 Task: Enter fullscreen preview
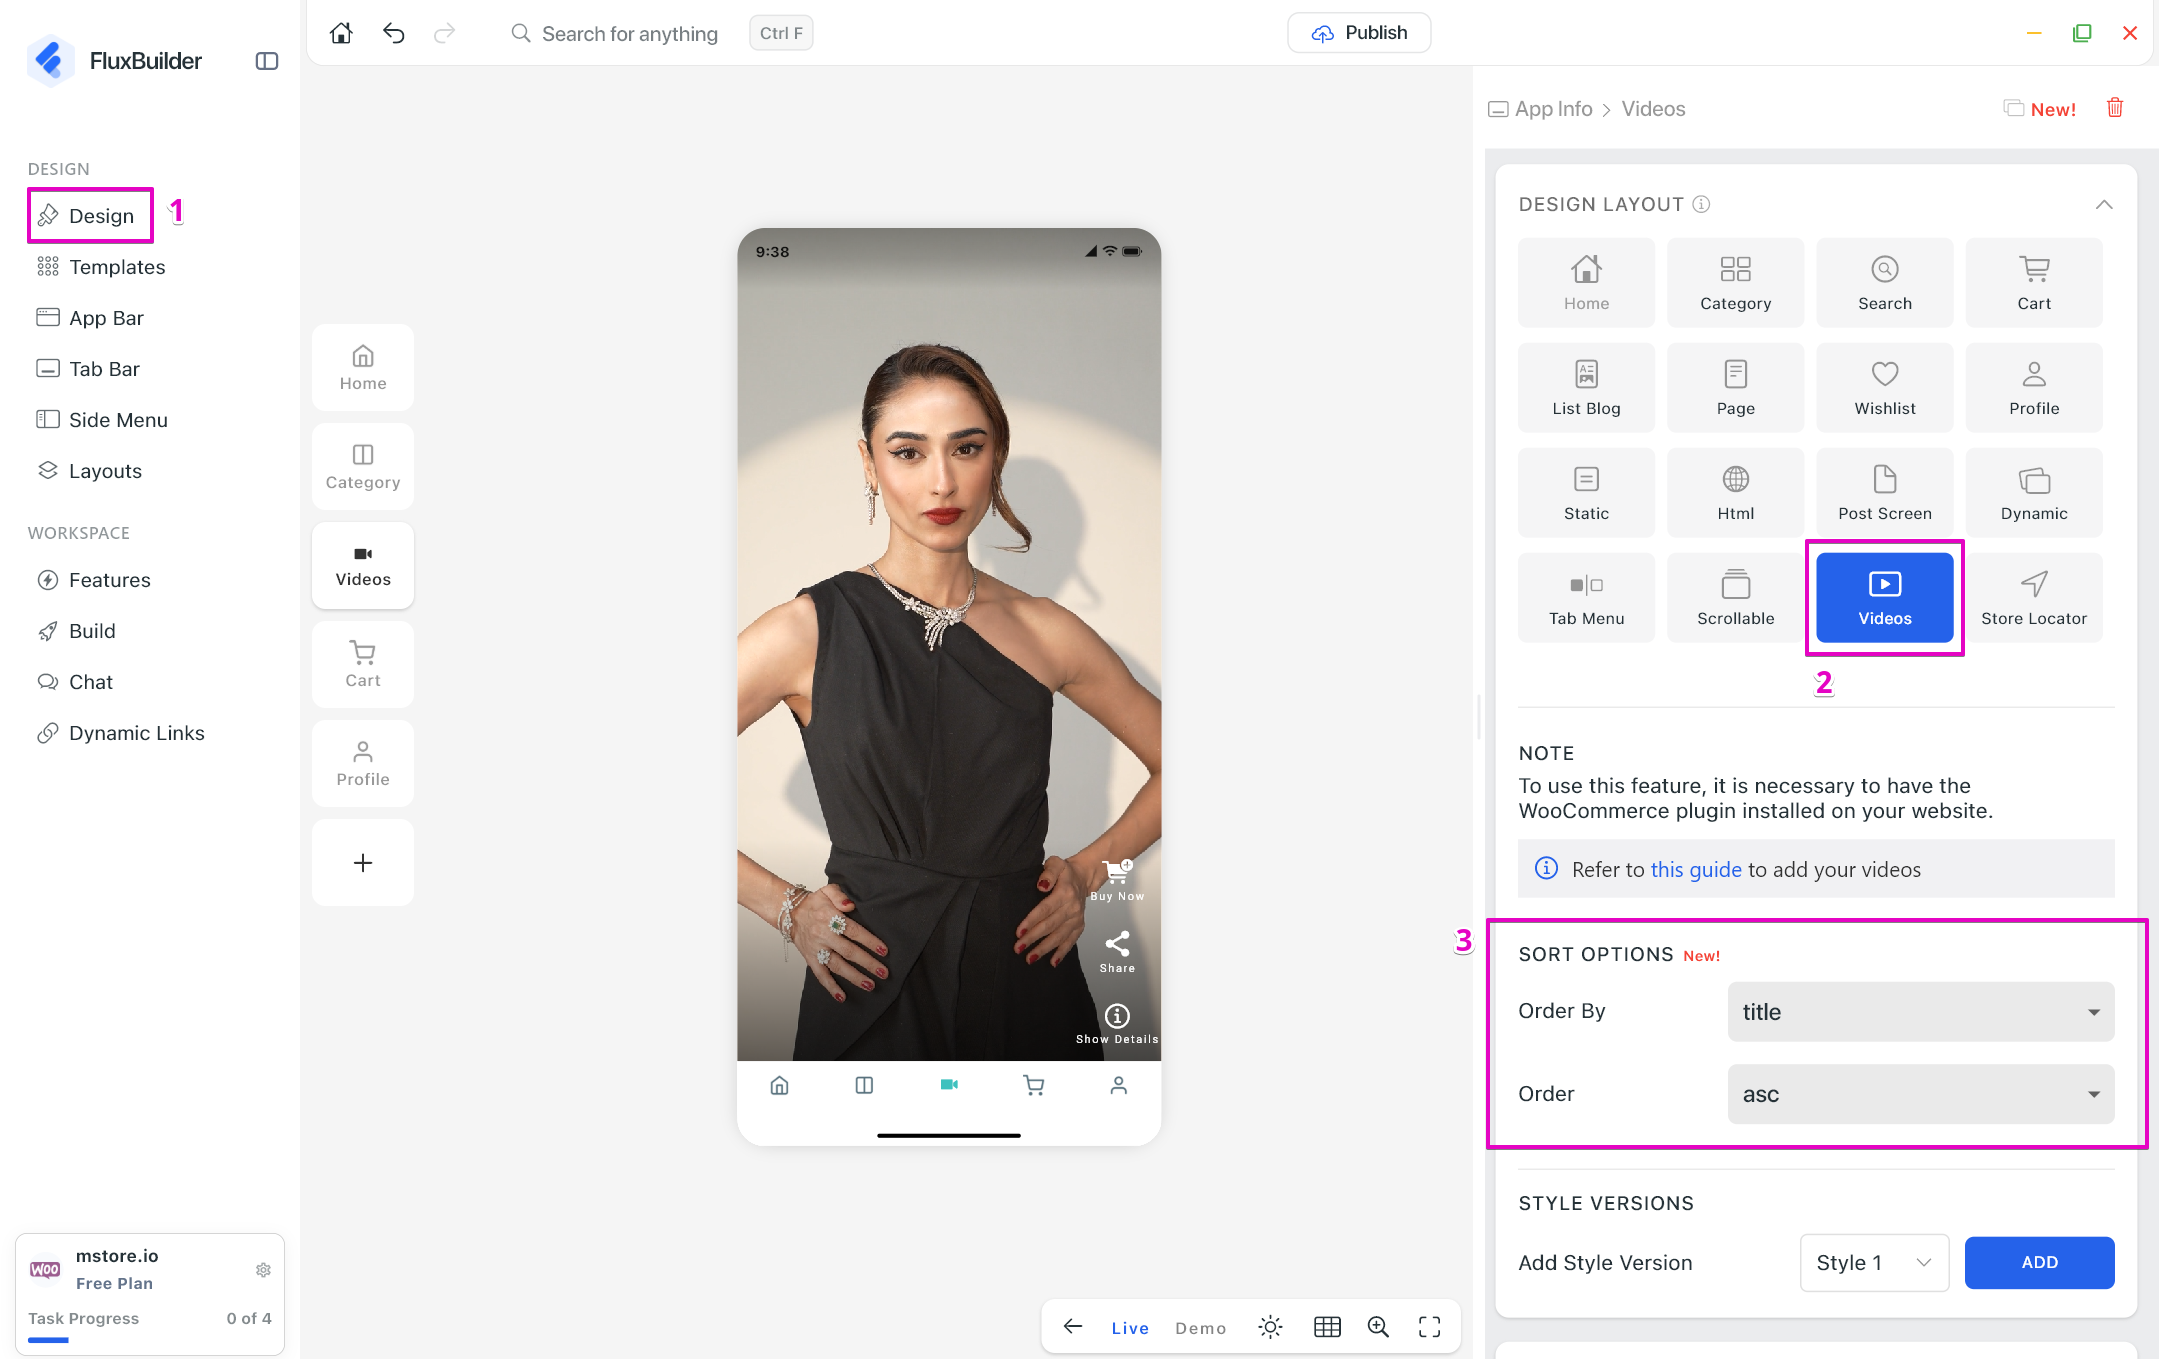click(x=1429, y=1327)
